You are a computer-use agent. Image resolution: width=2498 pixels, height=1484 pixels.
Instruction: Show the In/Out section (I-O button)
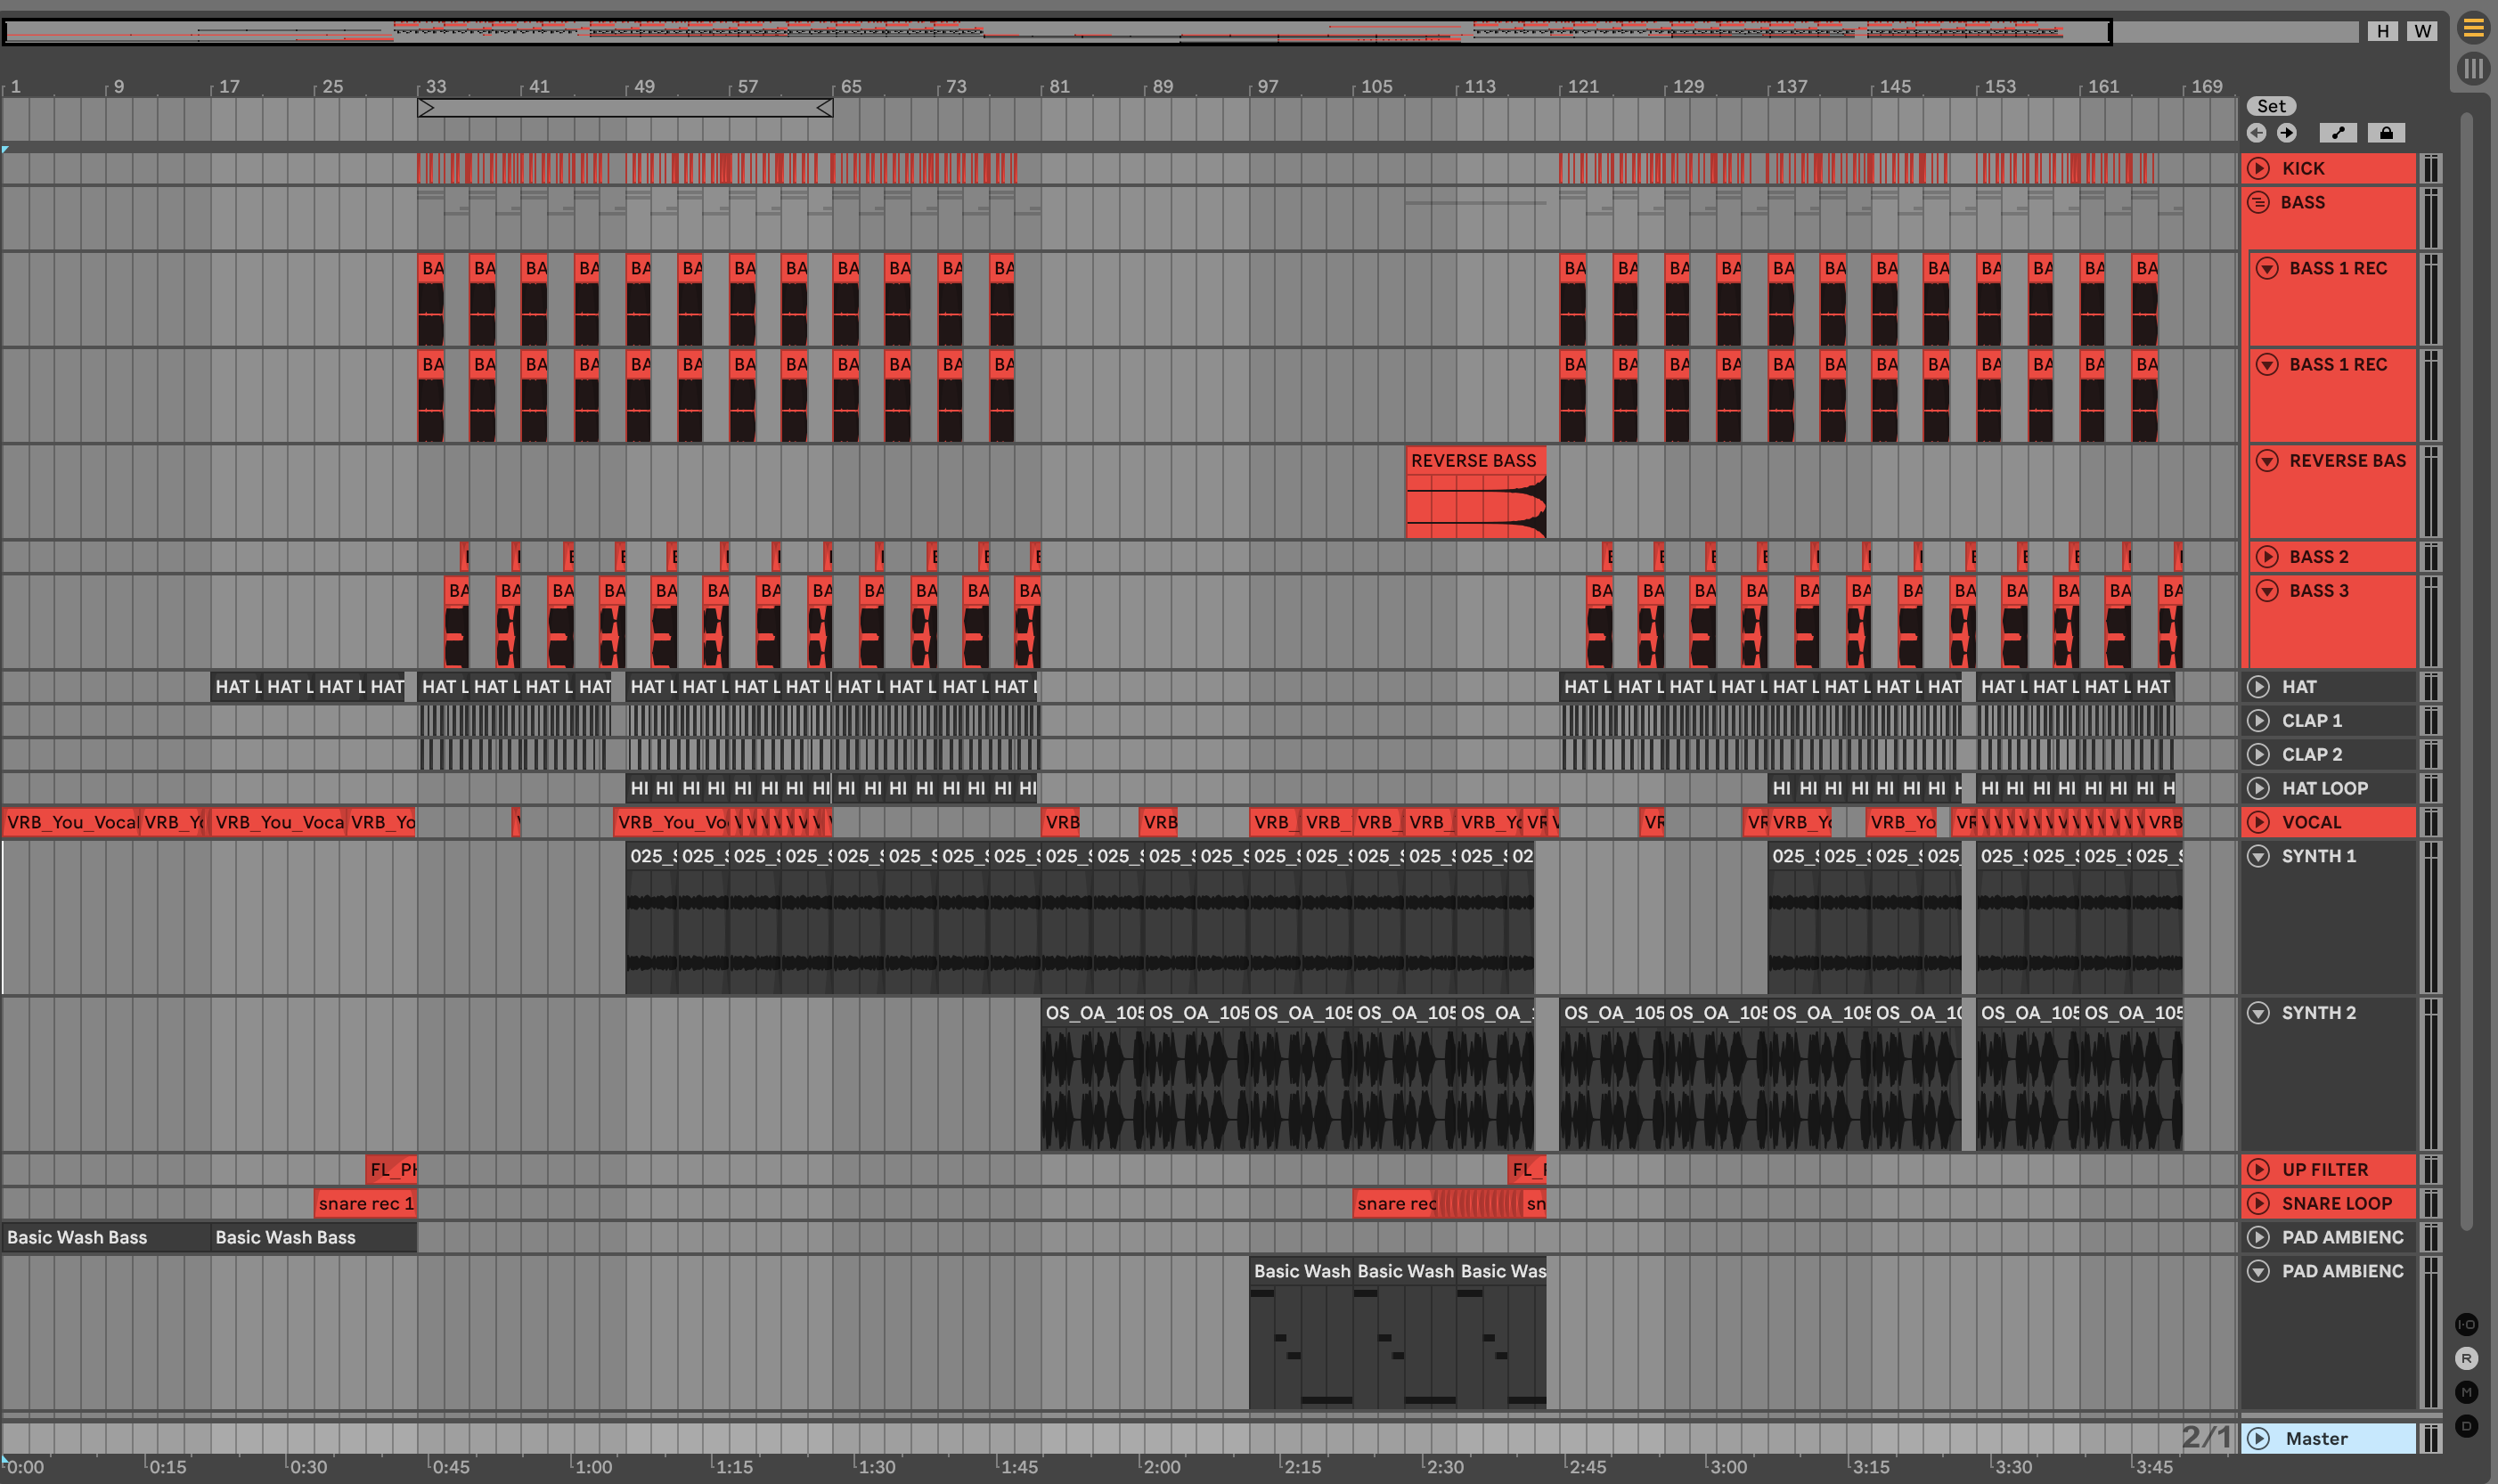tap(2466, 1325)
